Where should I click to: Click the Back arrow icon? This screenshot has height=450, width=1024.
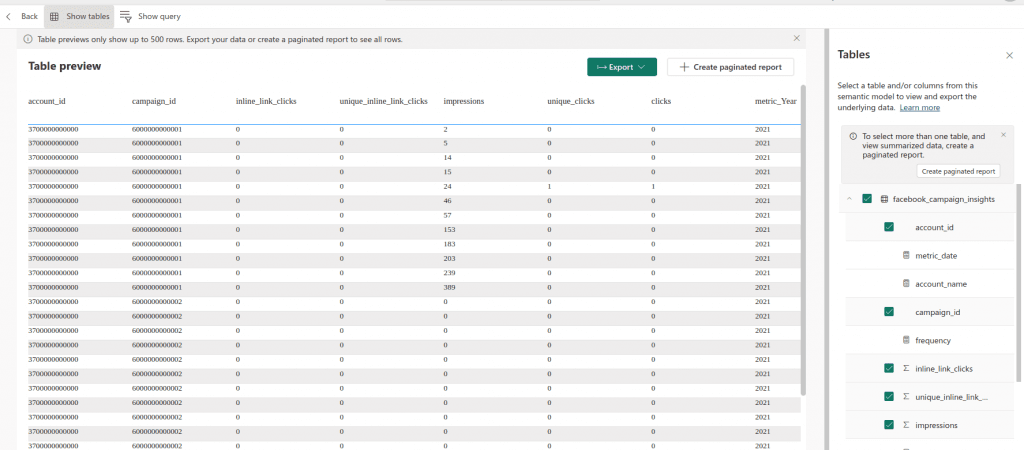[9, 17]
